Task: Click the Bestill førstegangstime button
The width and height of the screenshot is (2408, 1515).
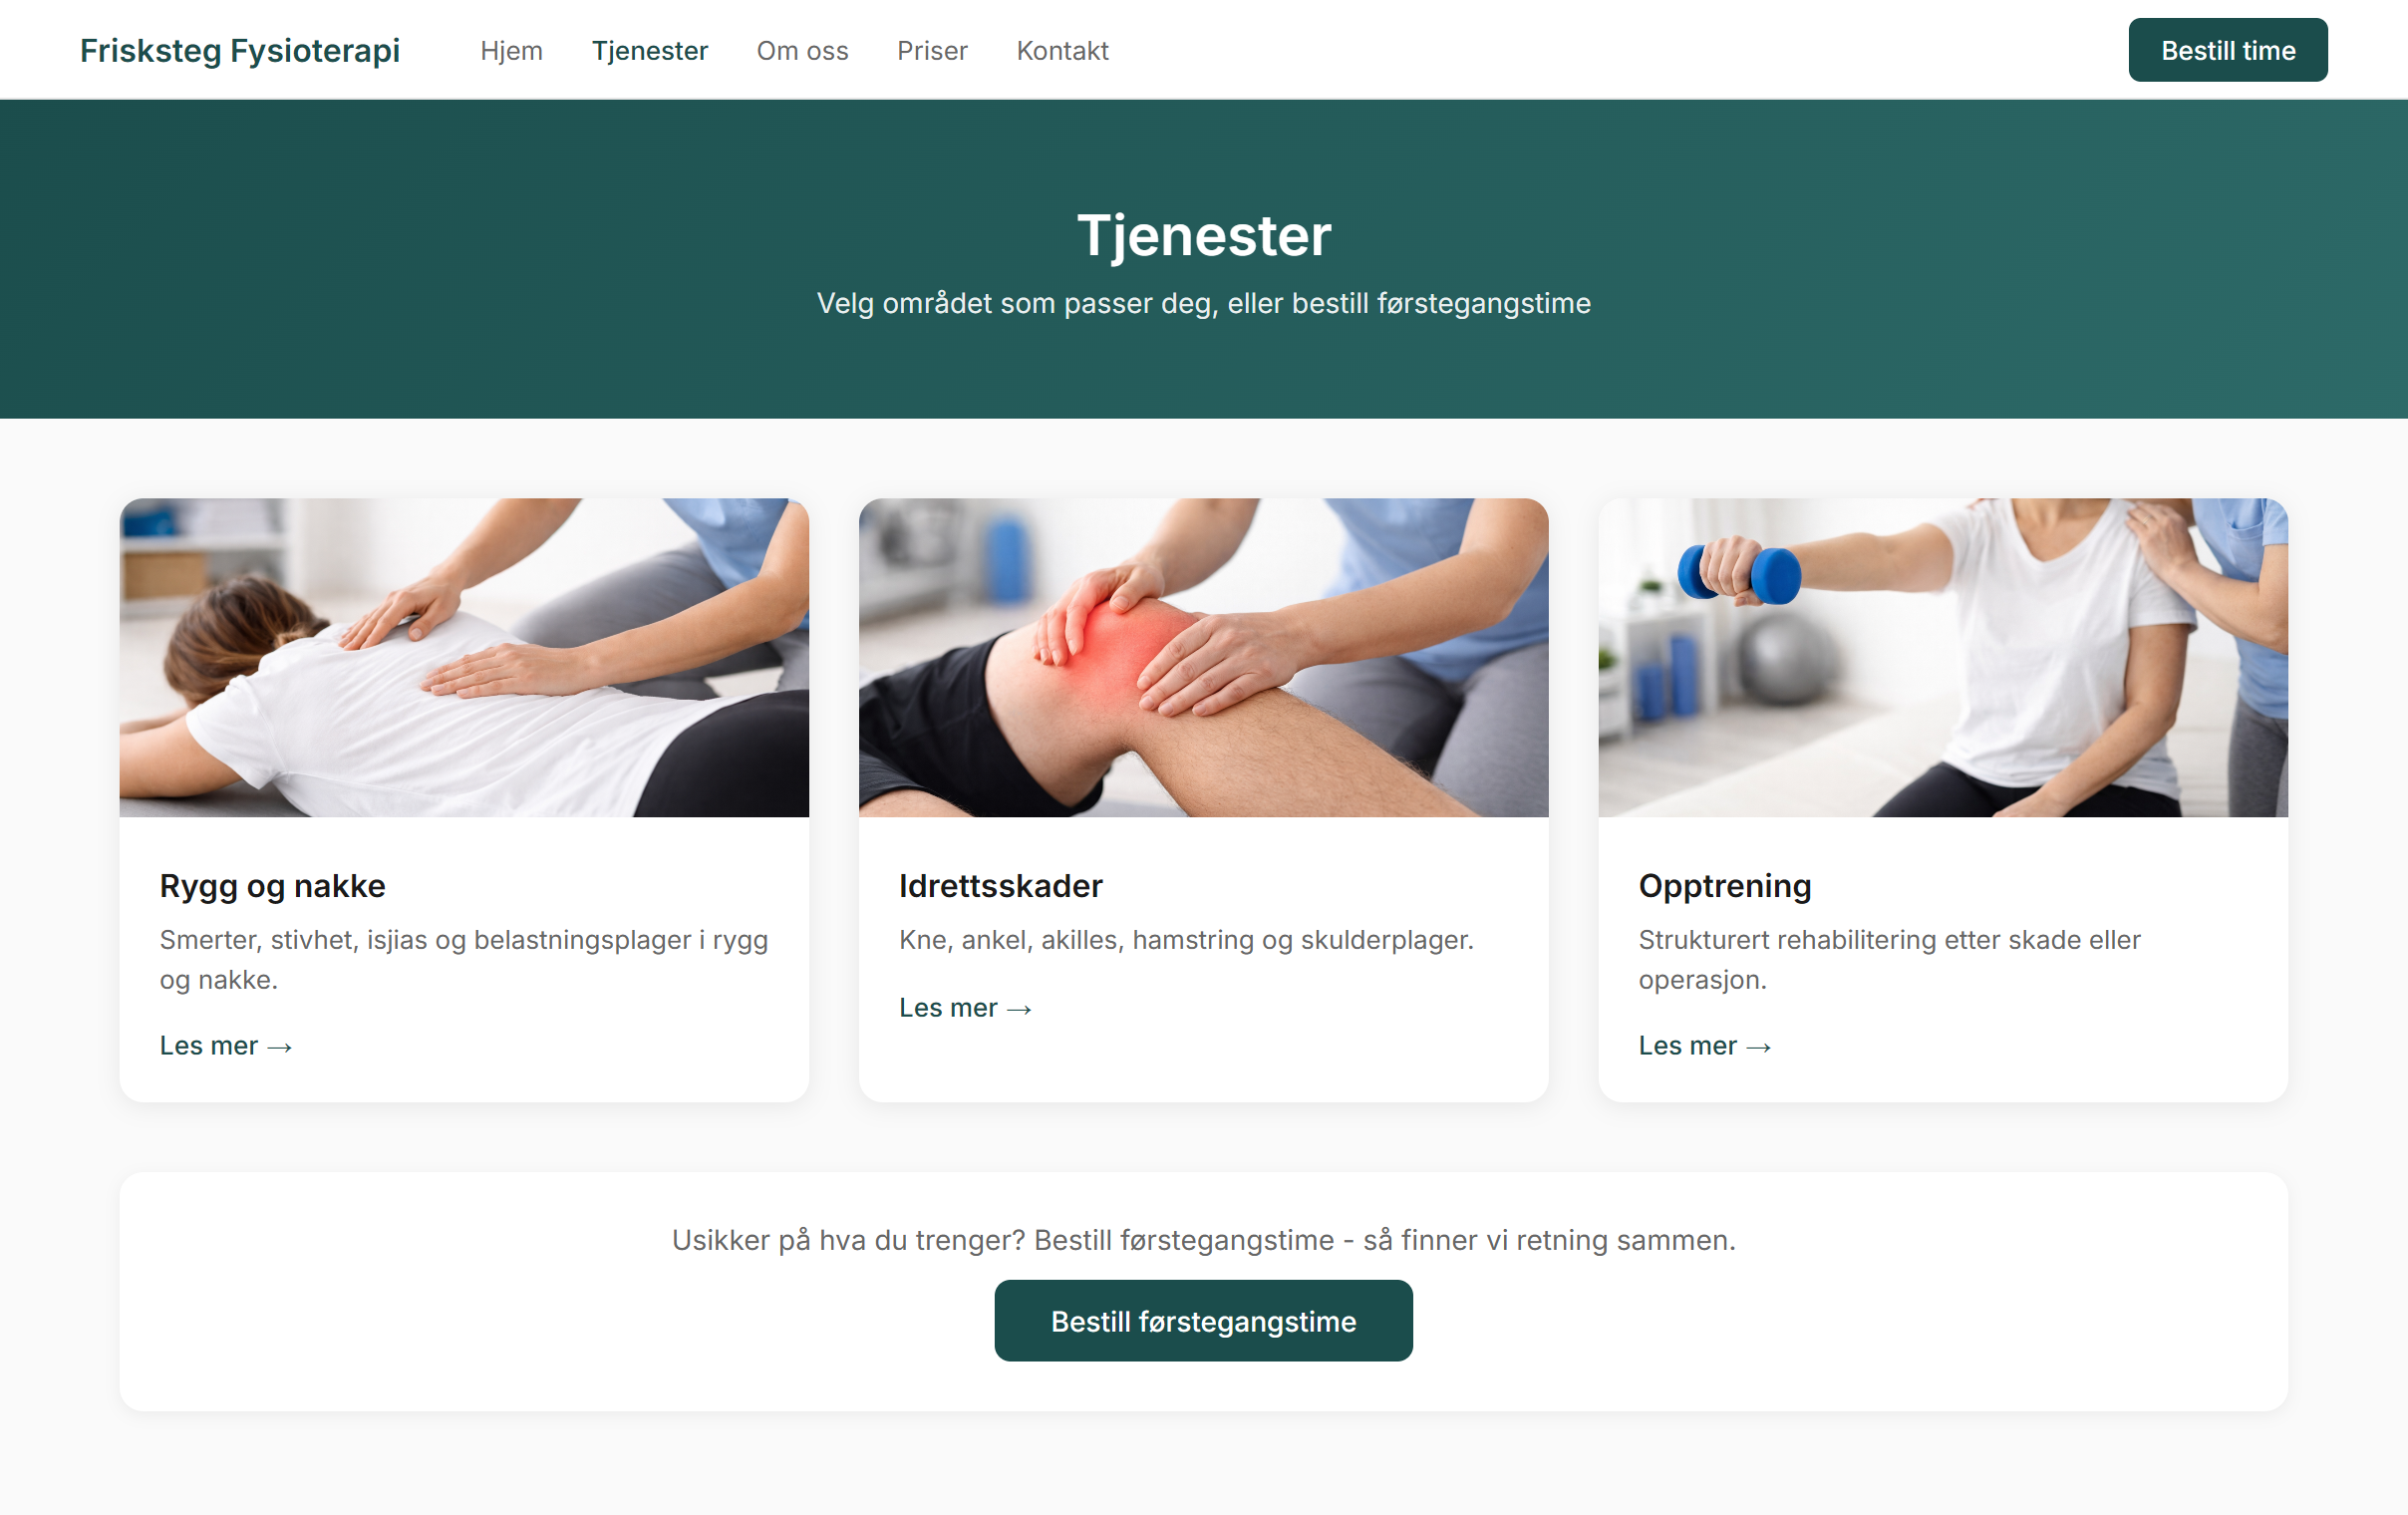Action: coord(1203,1320)
